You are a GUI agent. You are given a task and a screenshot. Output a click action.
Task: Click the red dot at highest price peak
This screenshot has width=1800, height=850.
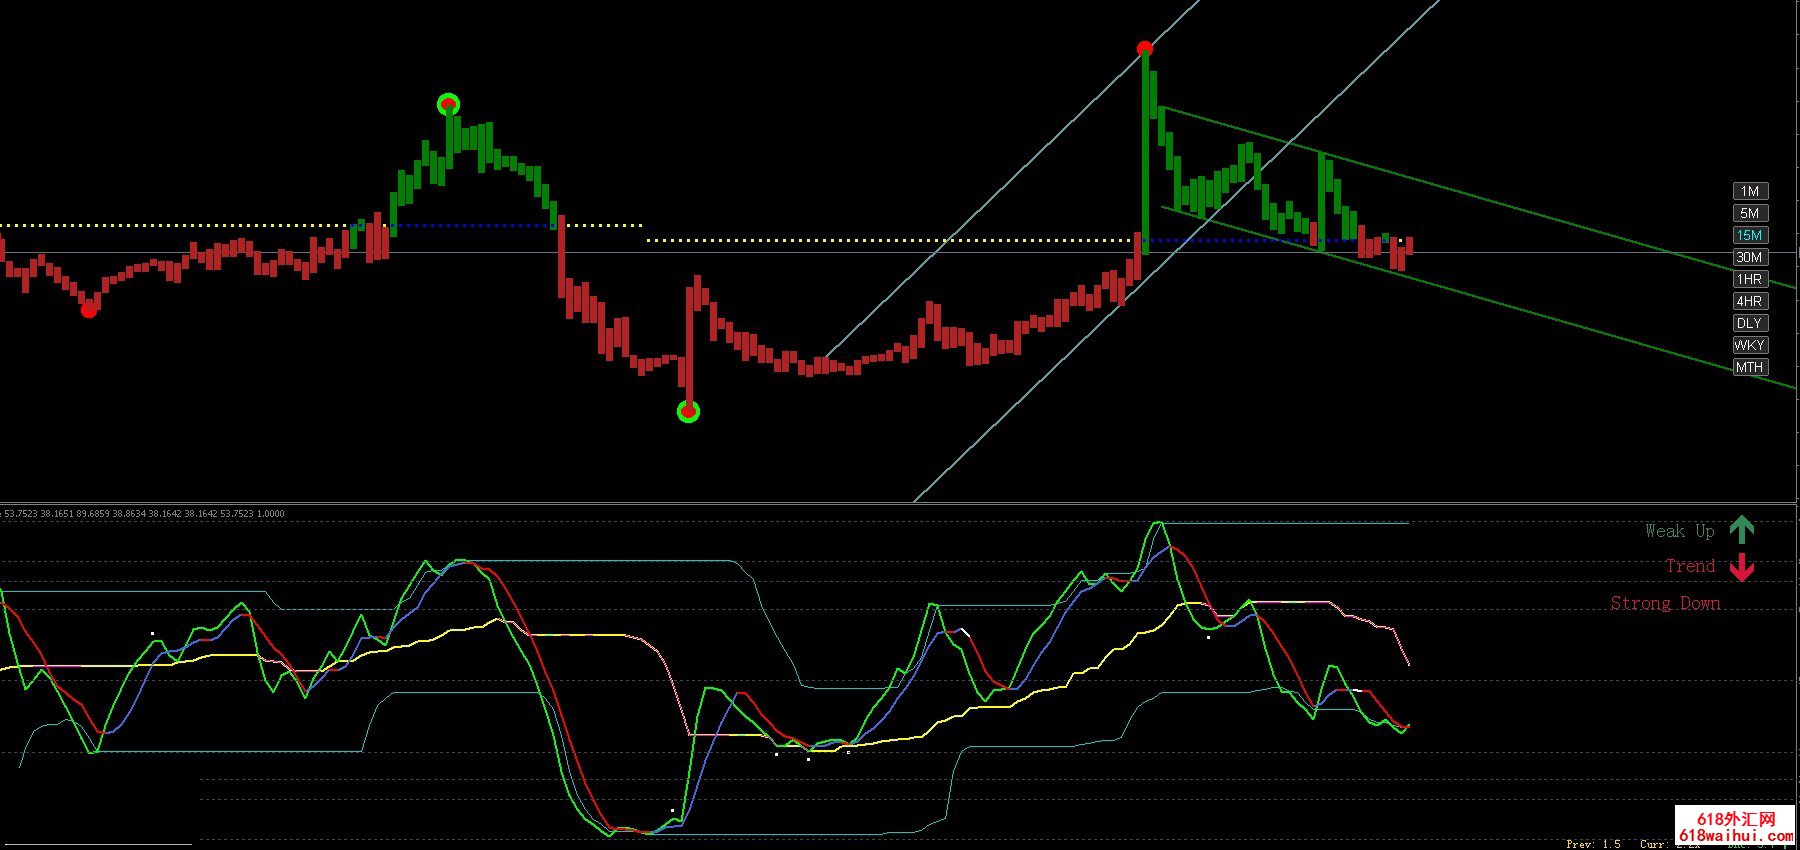point(1145,48)
